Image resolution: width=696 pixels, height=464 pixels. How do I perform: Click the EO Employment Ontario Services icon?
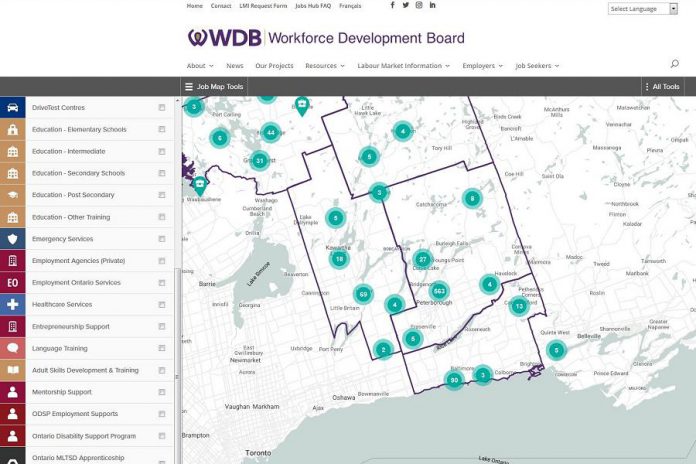pos(12,283)
